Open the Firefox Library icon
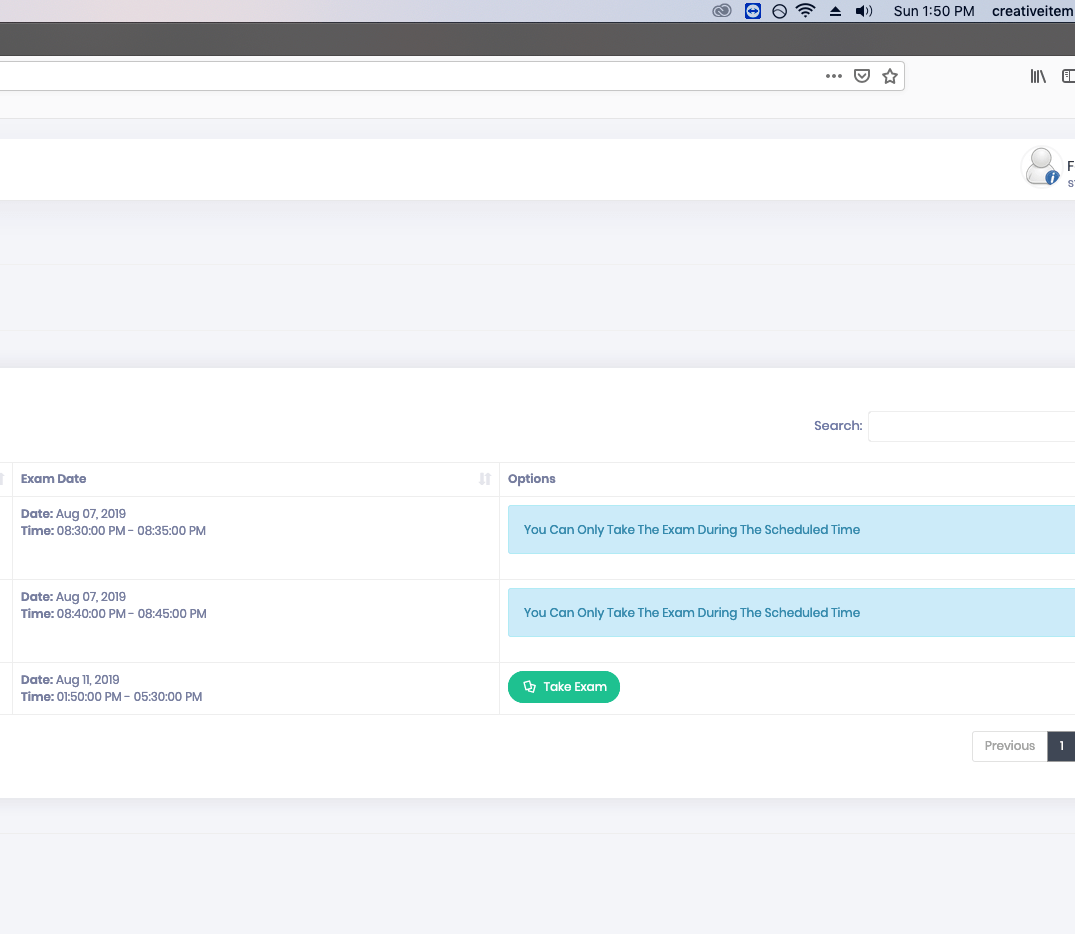Image resolution: width=1075 pixels, height=934 pixels. (1038, 76)
